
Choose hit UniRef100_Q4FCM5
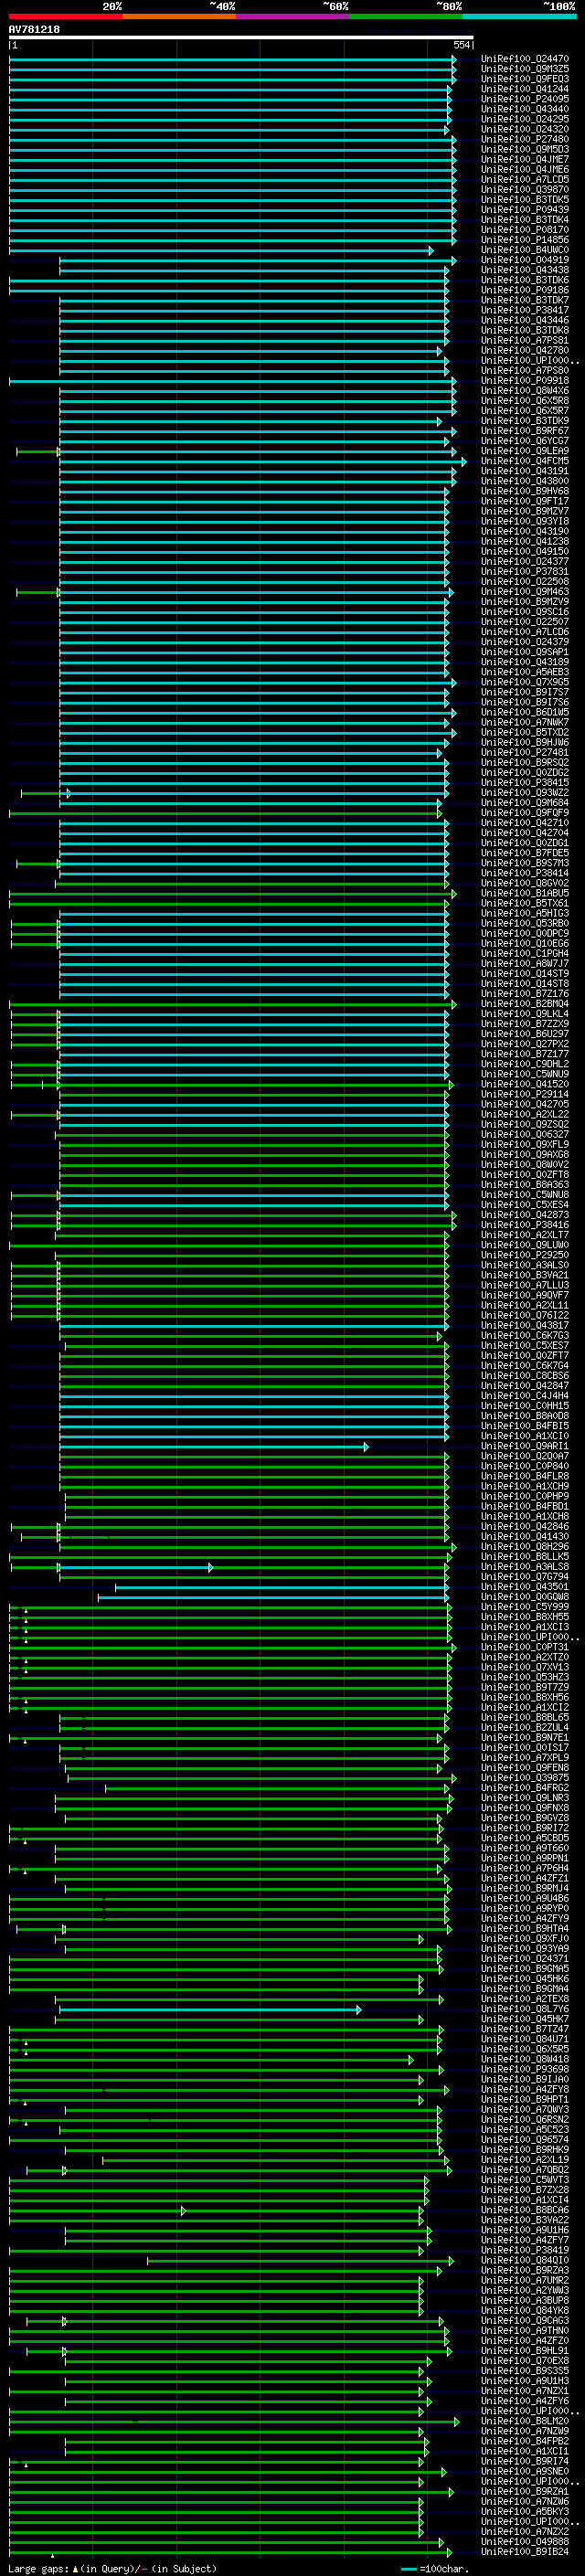(x=525, y=461)
